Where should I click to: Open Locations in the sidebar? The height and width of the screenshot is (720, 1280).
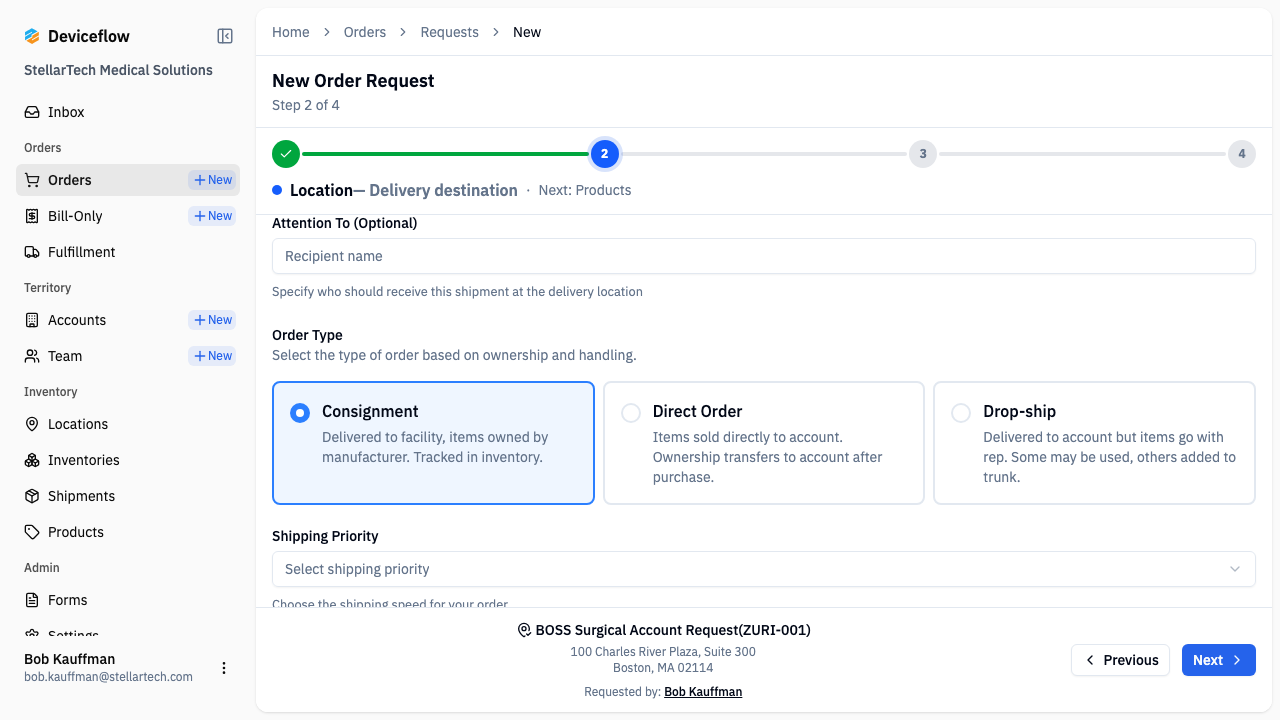tap(128, 424)
